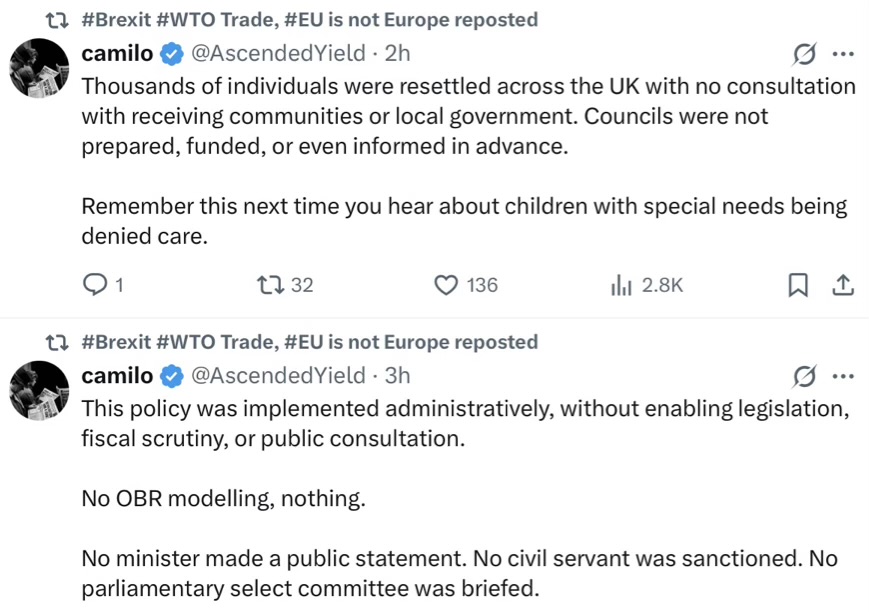This screenshot has width=869, height=612.
Task: Open more options menu on the 2h post
Action: click(x=843, y=54)
